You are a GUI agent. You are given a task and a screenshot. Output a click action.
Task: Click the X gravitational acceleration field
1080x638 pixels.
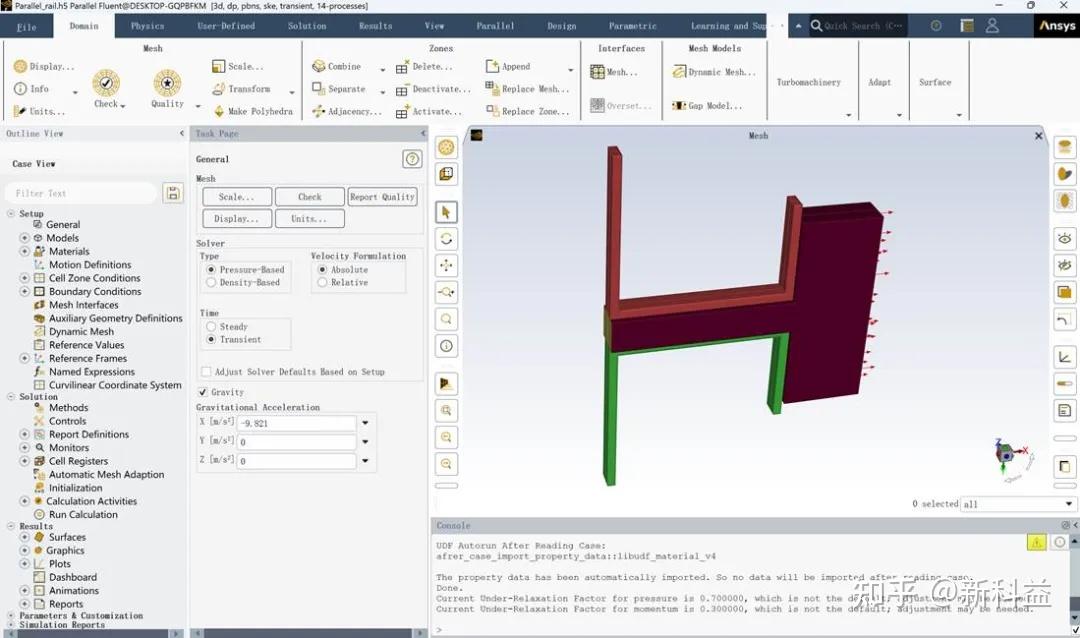[x=297, y=423]
